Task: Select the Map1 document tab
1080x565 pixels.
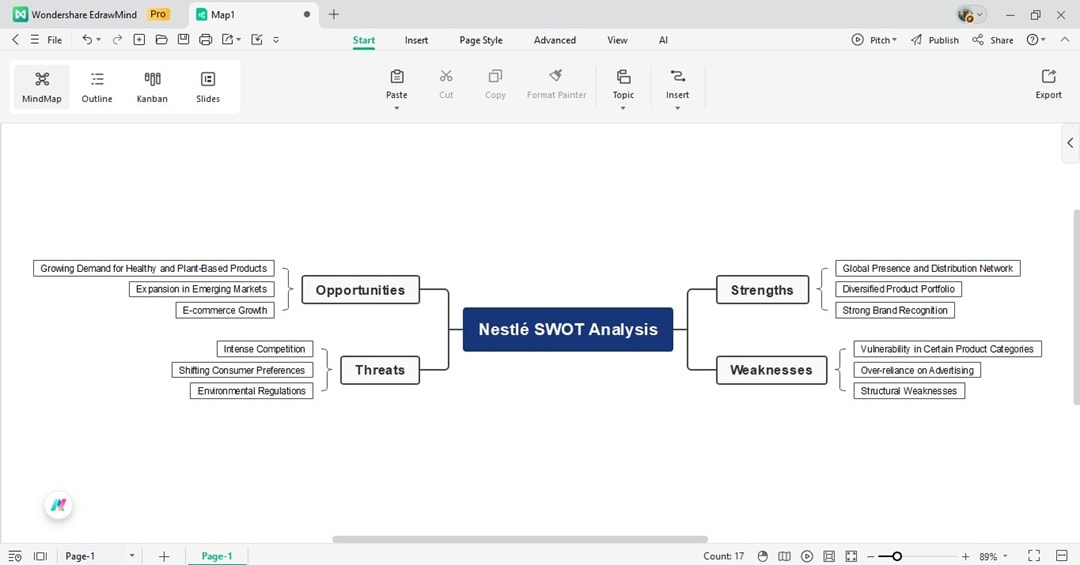Action: point(253,14)
